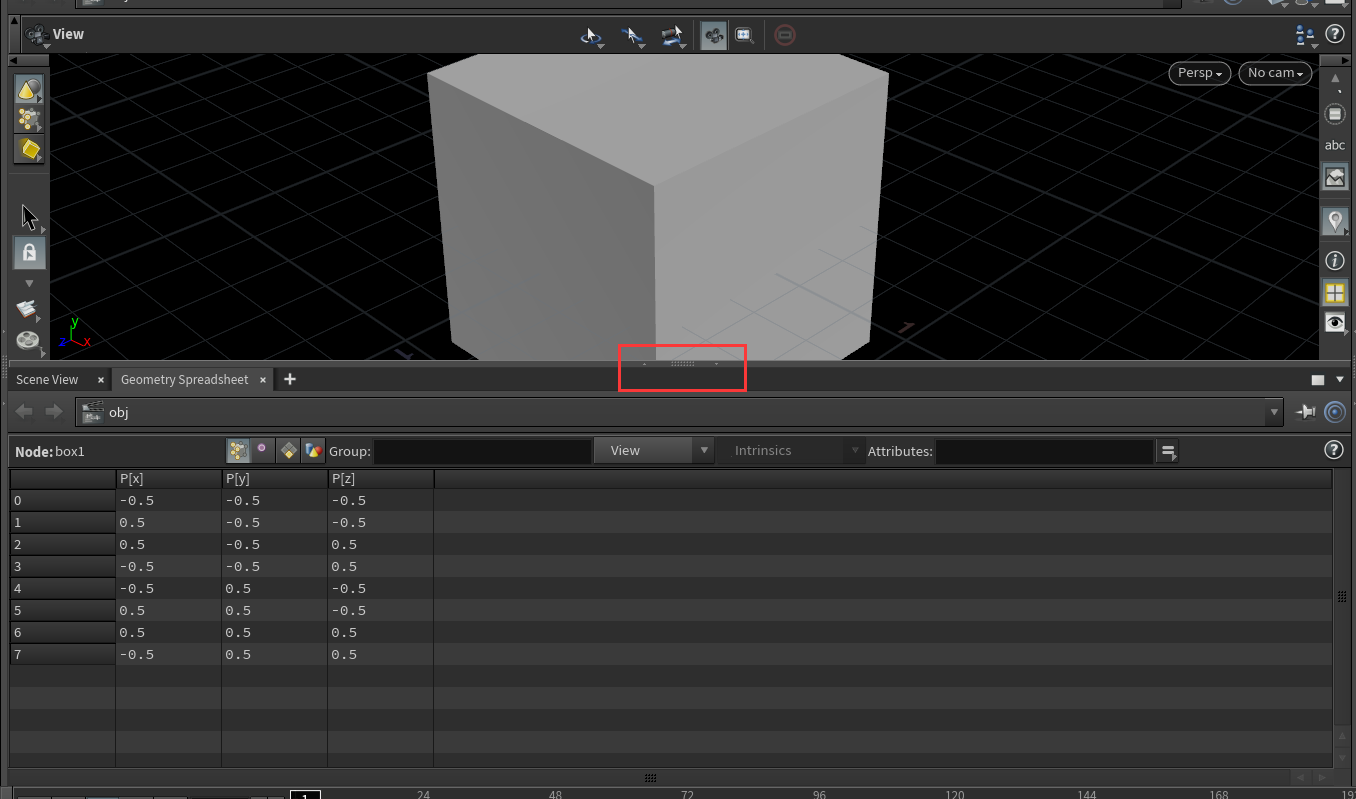Select the View tool in the viewport toolbar
1356x799 pixels.
point(592,36)
